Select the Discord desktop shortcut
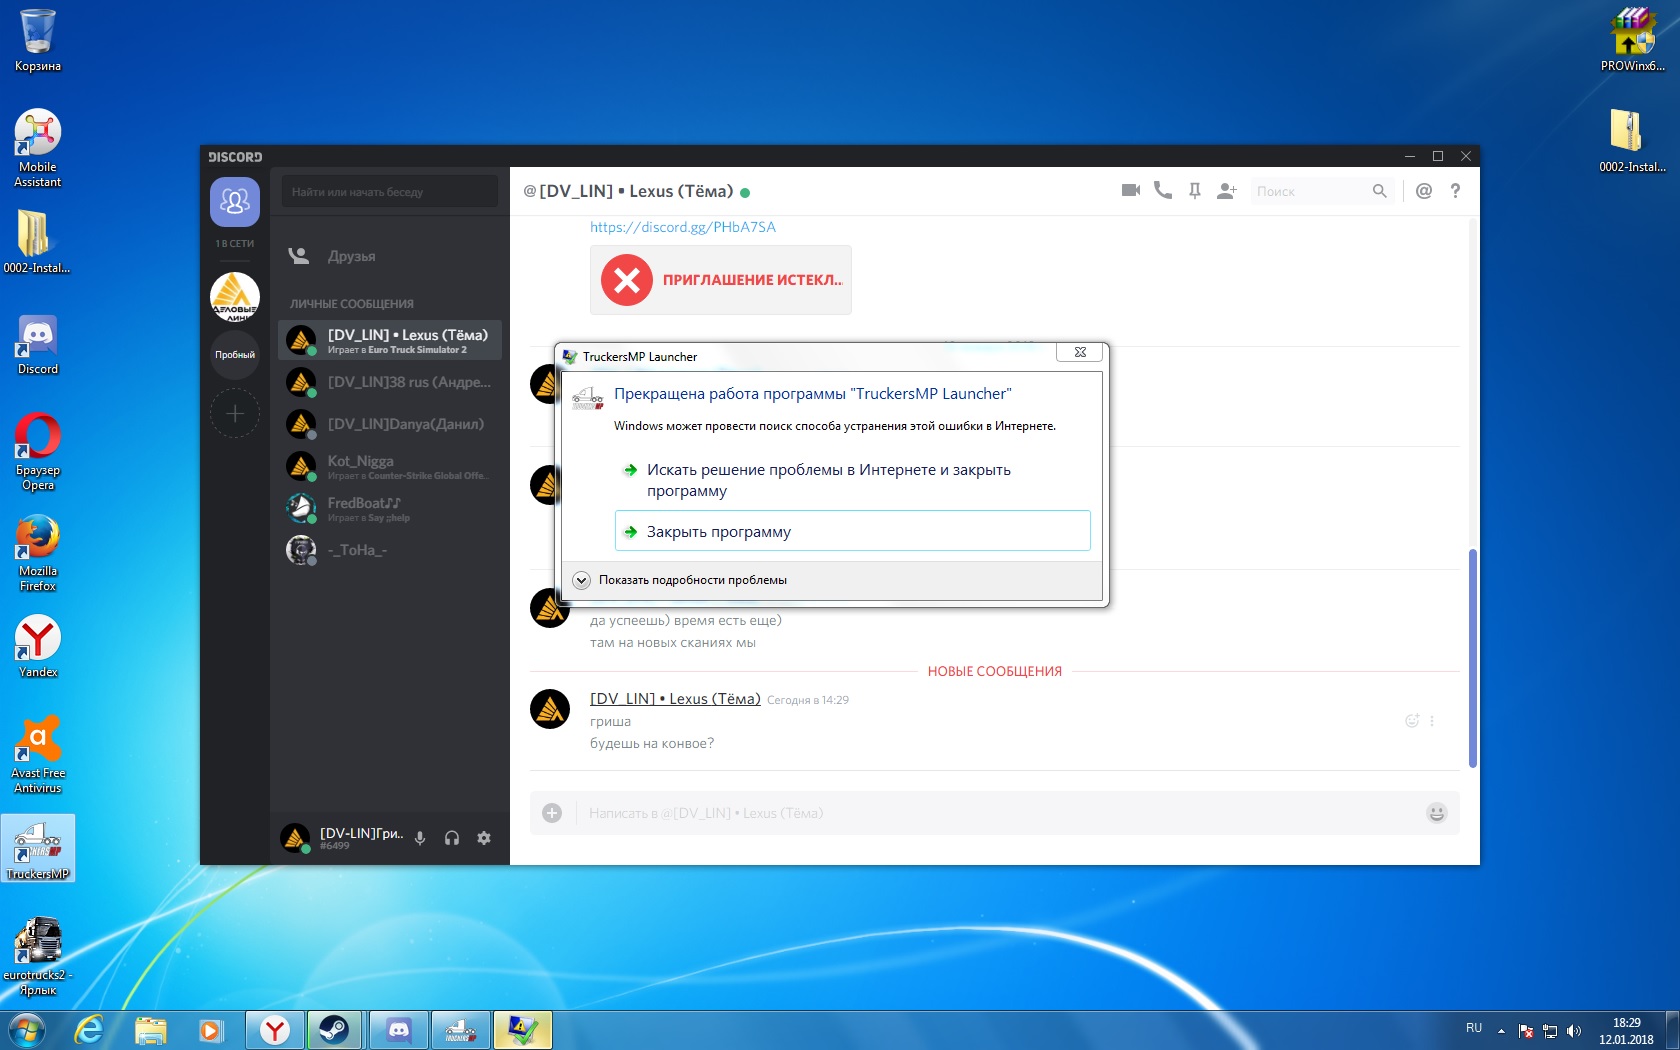 tap(37, 345)
